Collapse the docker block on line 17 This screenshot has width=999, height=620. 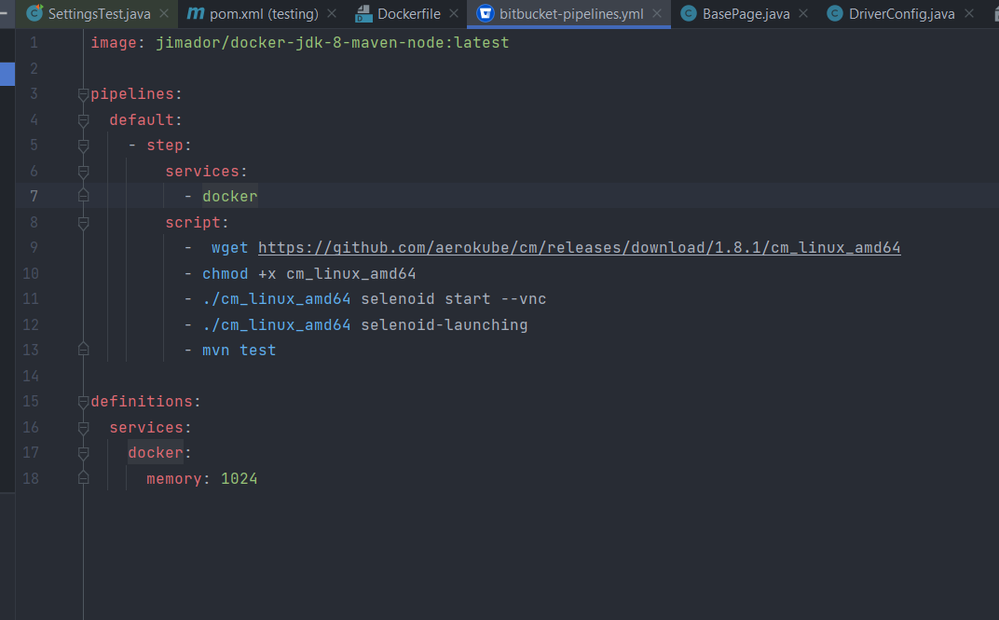pyautogui.click(x=83, y=454)
